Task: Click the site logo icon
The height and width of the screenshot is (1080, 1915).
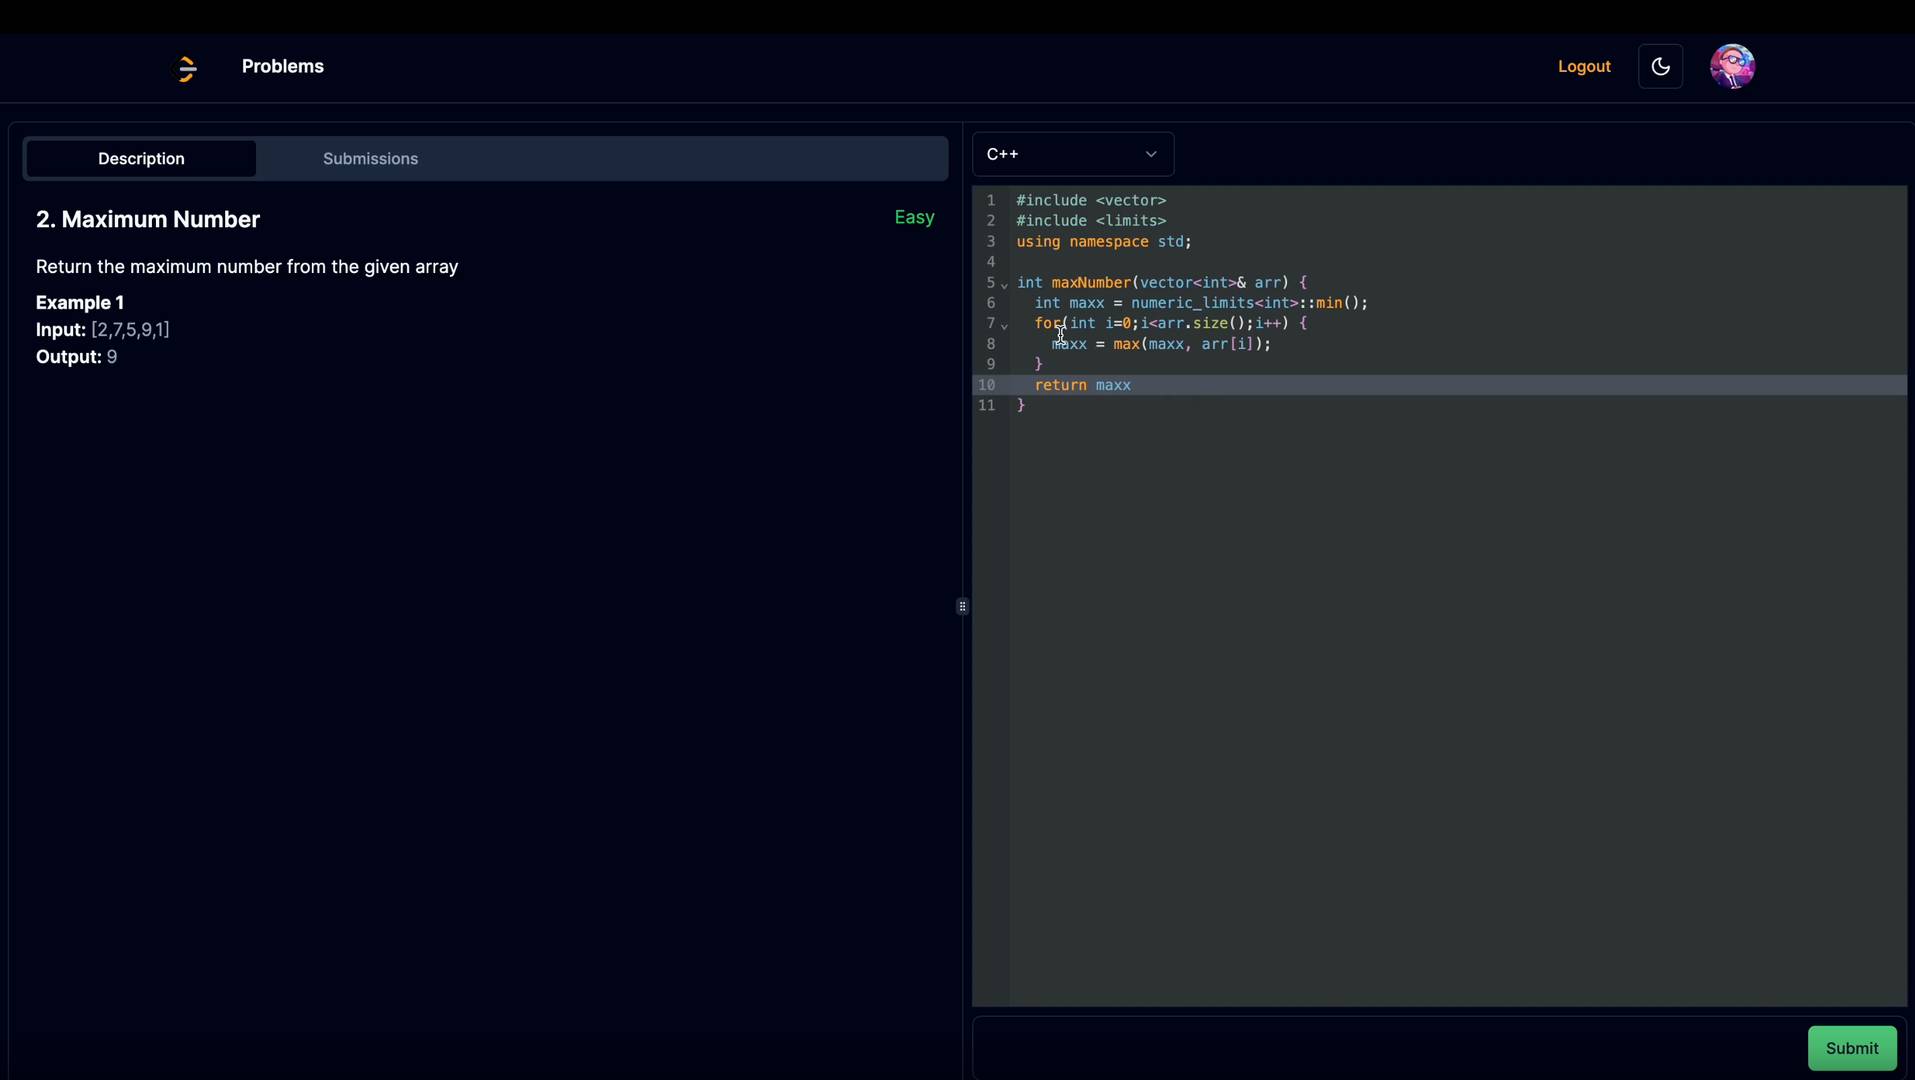Action: click(187, 68)
